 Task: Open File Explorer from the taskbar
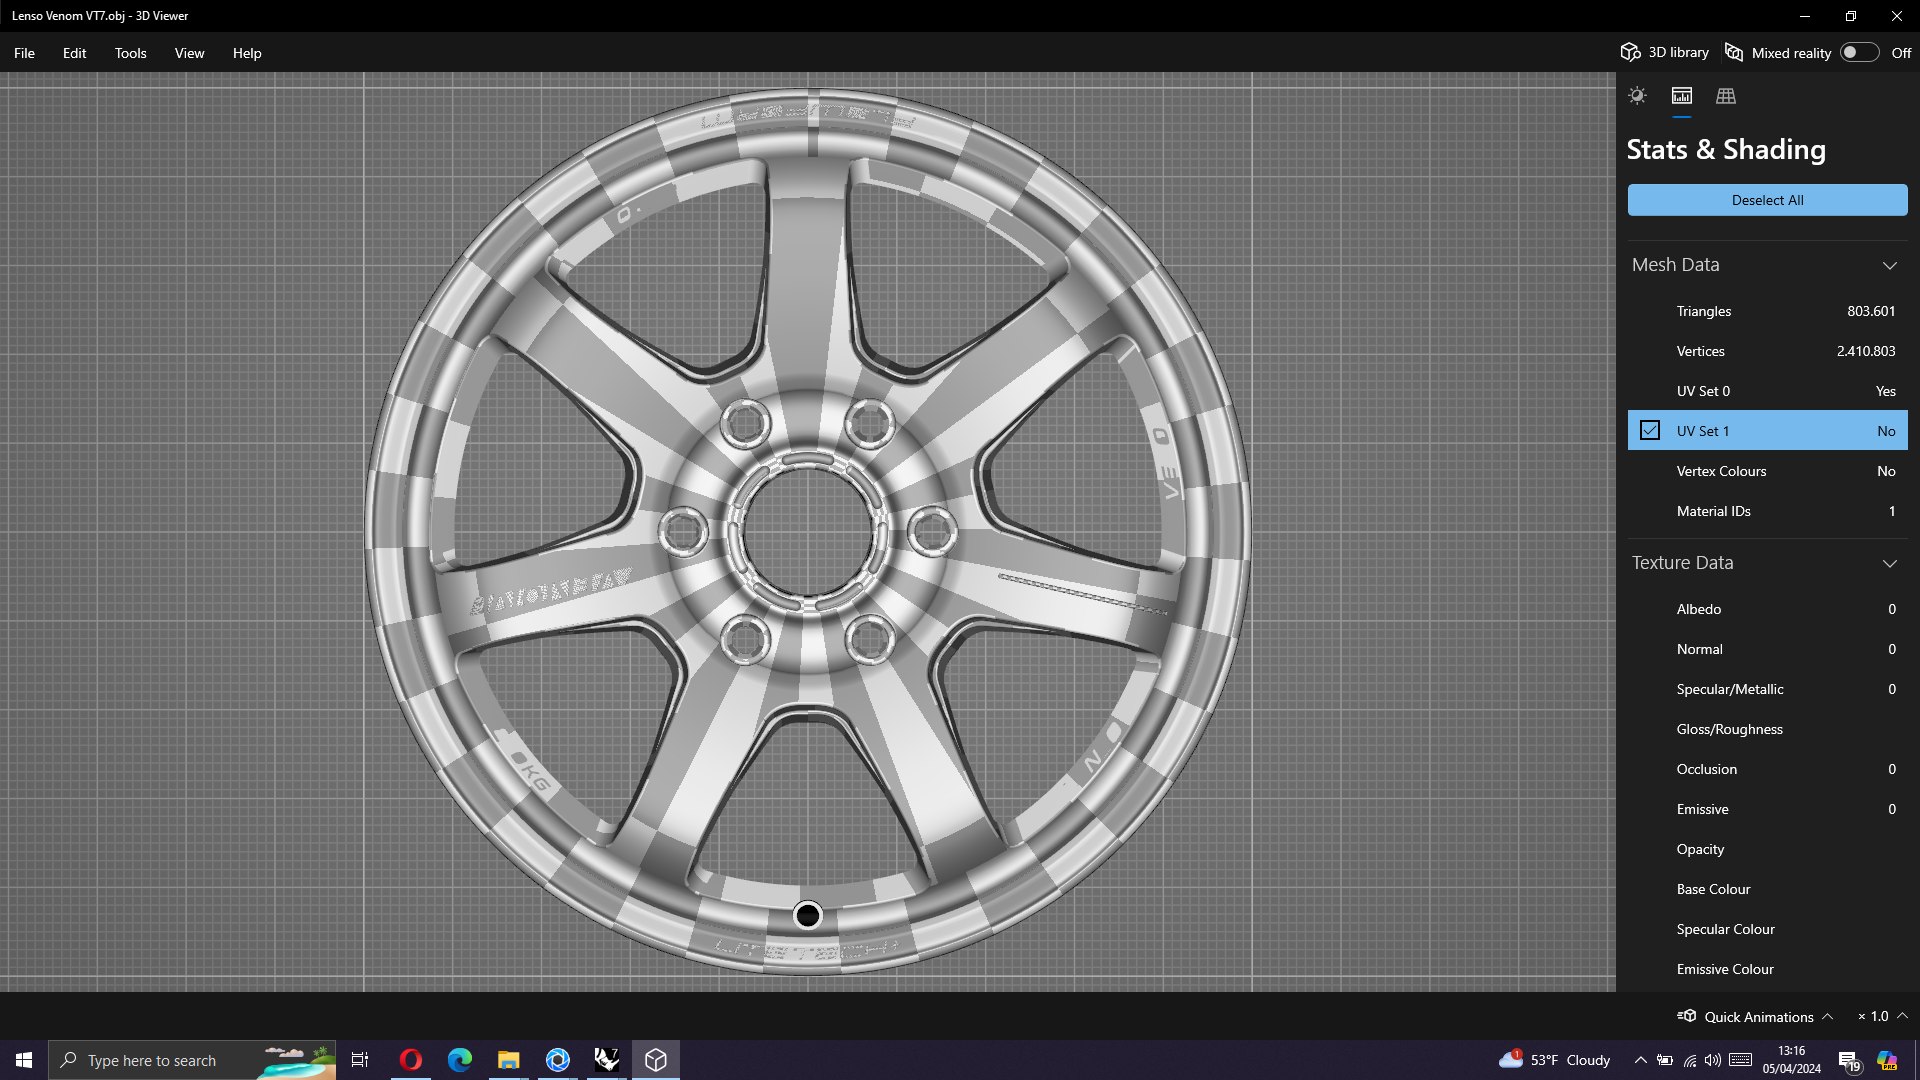(508, 1060)
